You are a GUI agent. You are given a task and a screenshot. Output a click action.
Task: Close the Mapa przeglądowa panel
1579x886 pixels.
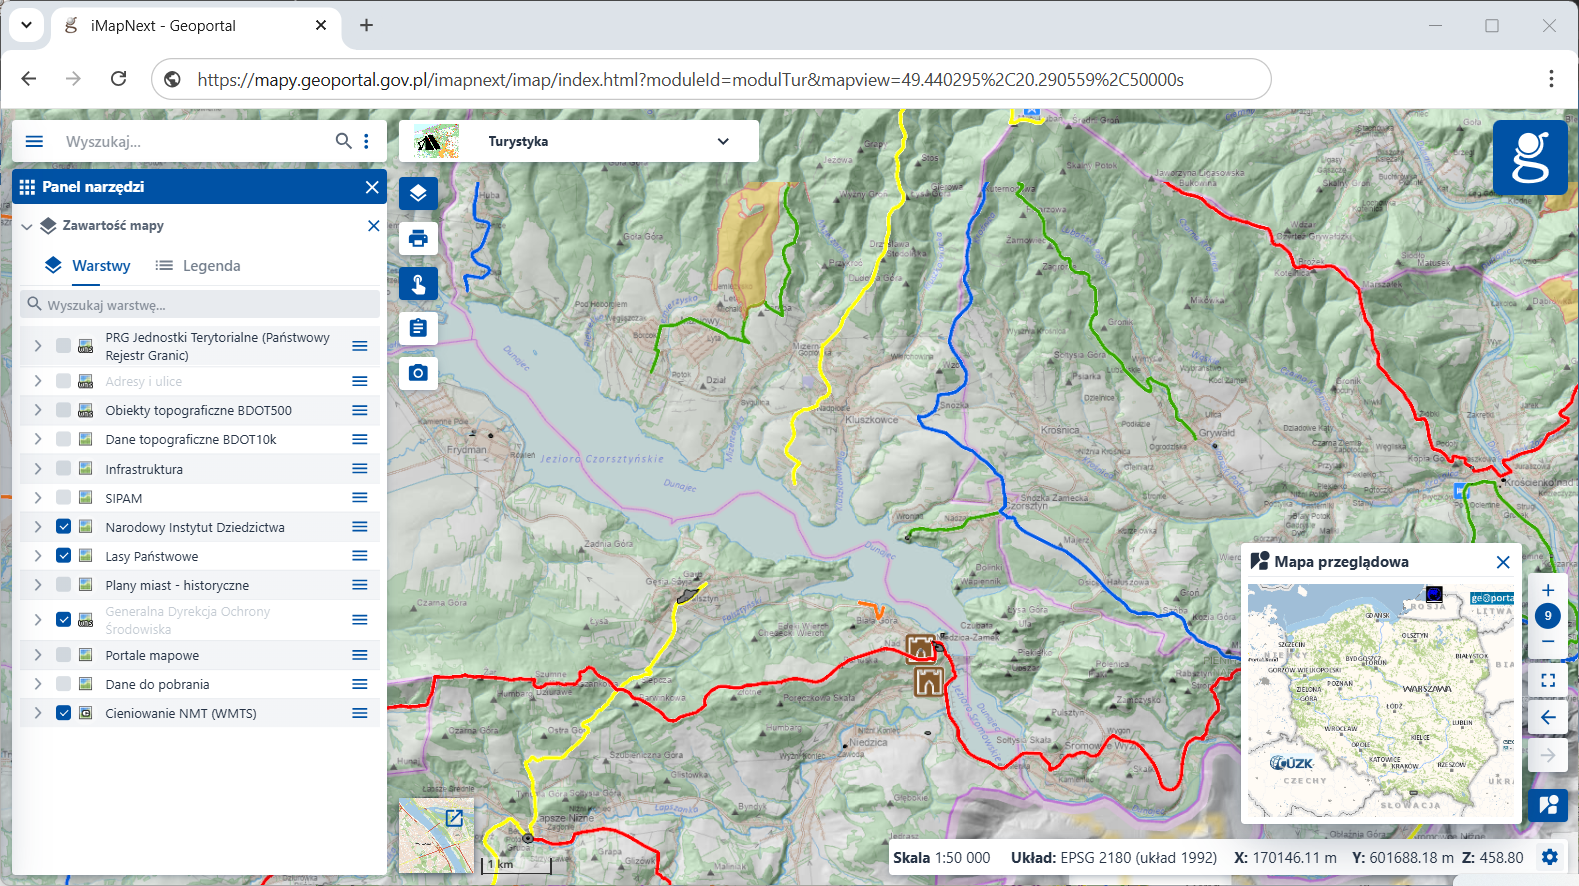point(1502,562)
